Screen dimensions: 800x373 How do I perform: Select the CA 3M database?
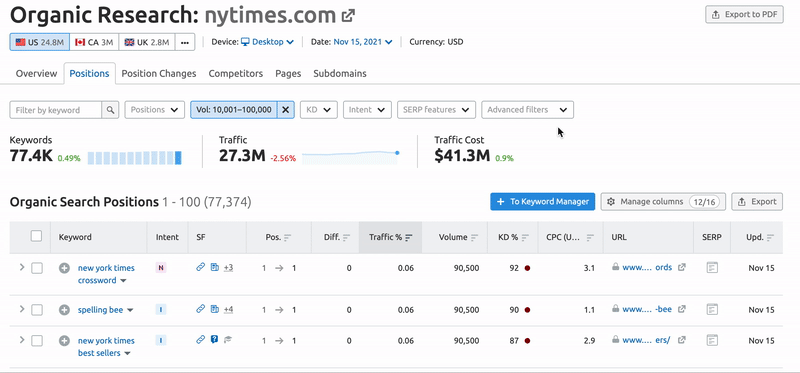click(94, 42)
